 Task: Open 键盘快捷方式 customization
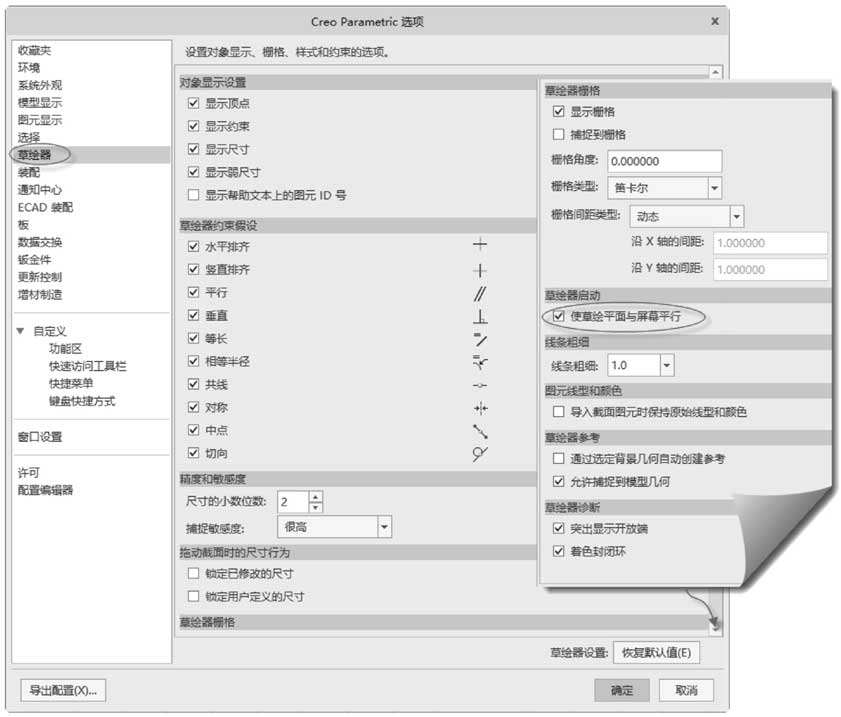(x=82, y=401)
